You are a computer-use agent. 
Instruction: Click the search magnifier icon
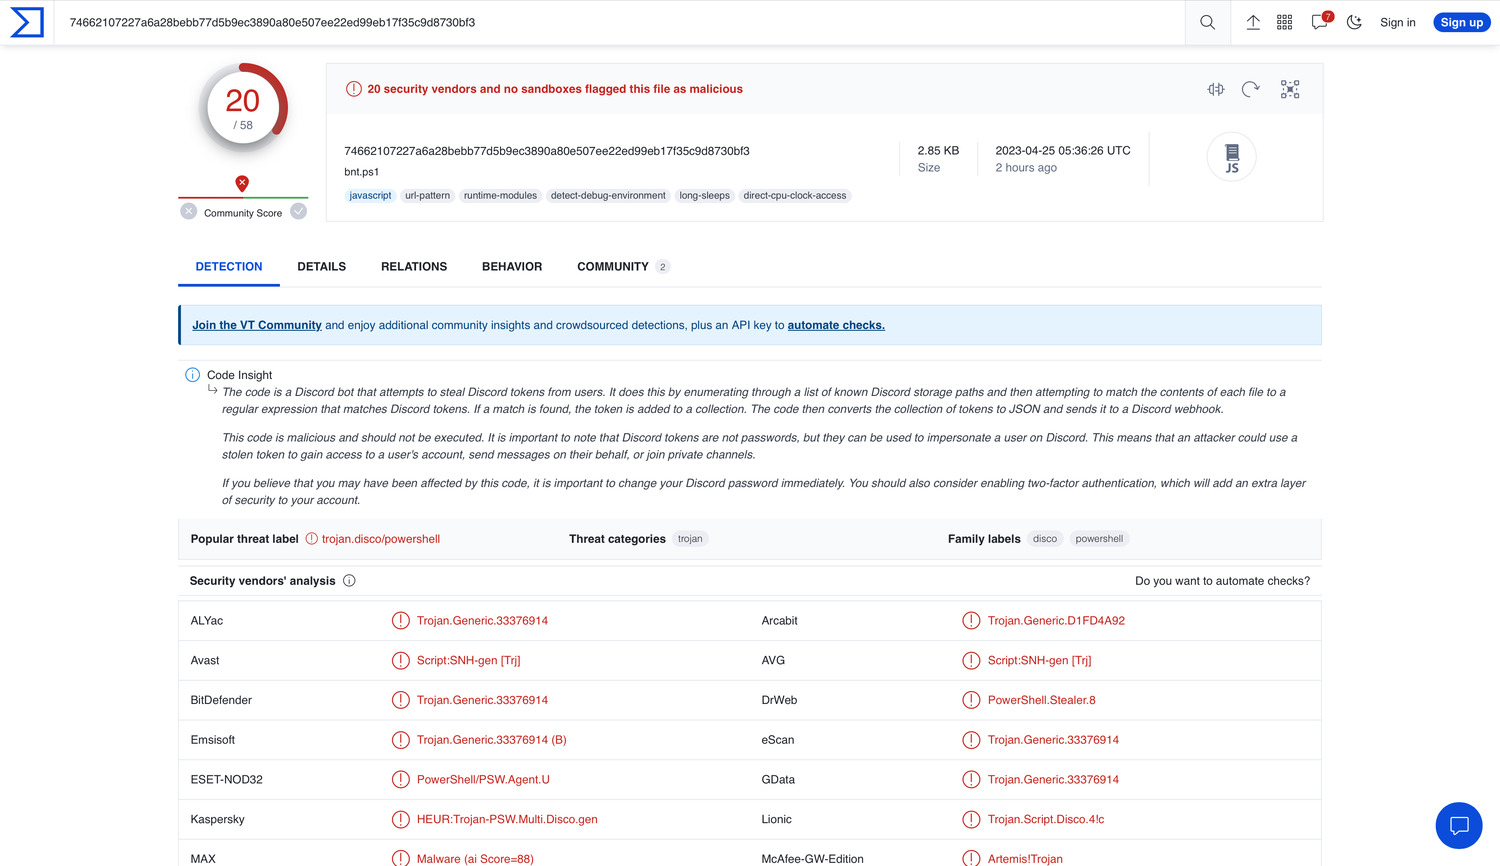[x=1207, y=22]
